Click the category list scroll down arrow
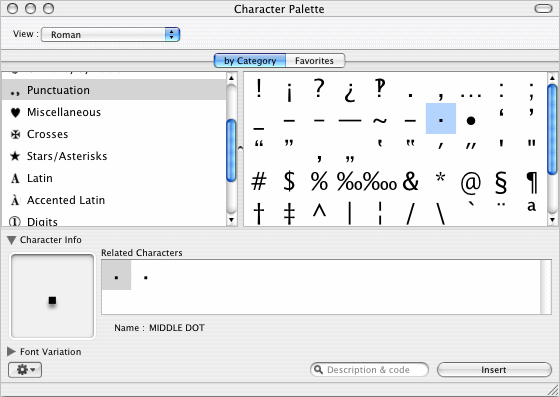This screenshot has height=397, width=560. (231, 220)
